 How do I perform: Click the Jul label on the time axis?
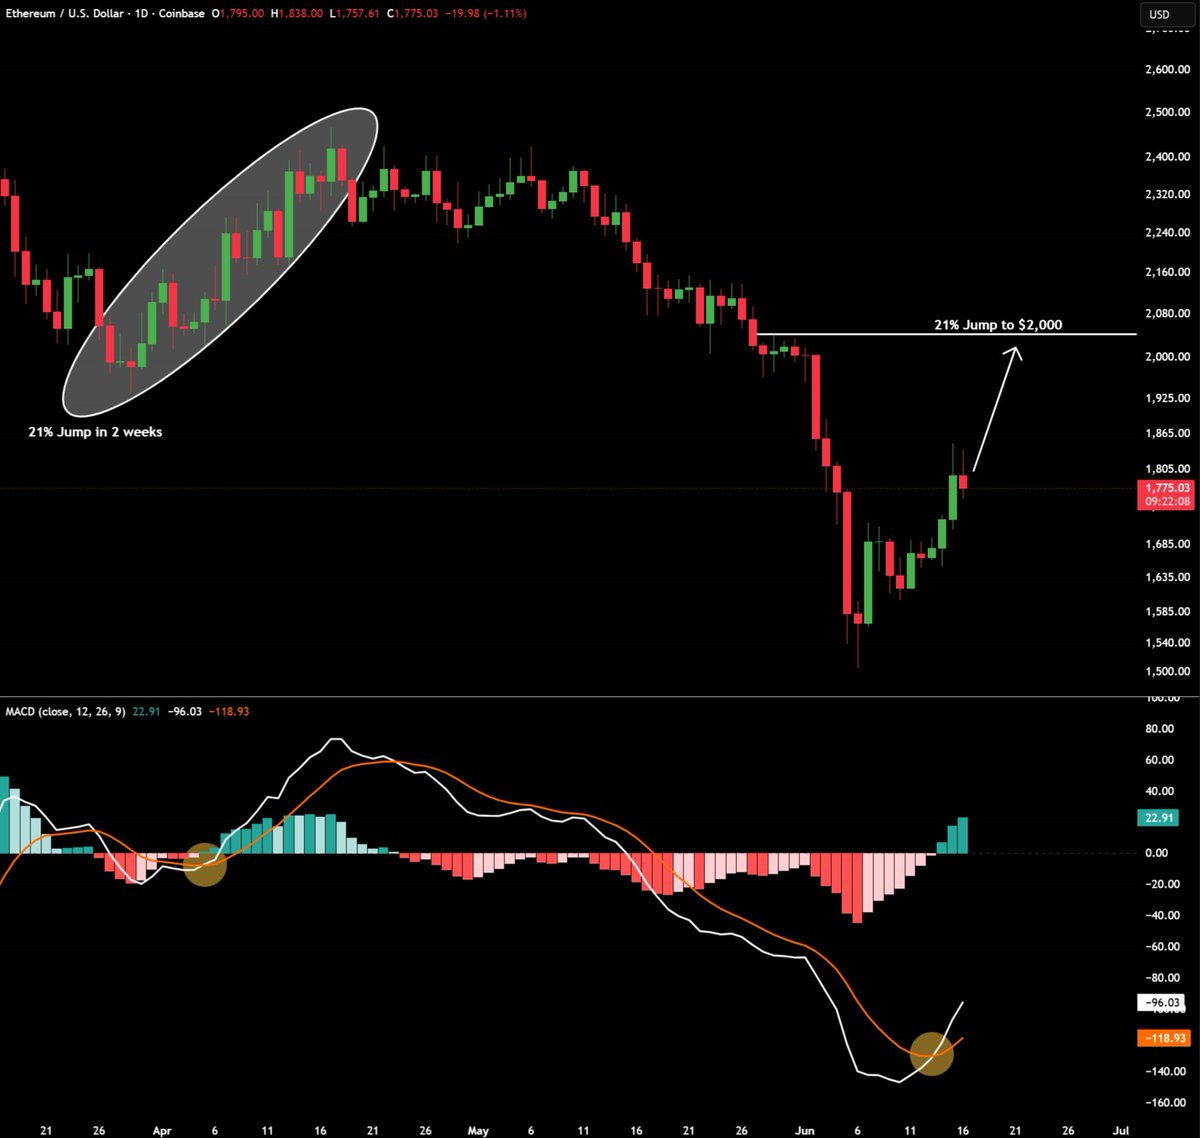pyautogui.click(x=1121, y=1131)
